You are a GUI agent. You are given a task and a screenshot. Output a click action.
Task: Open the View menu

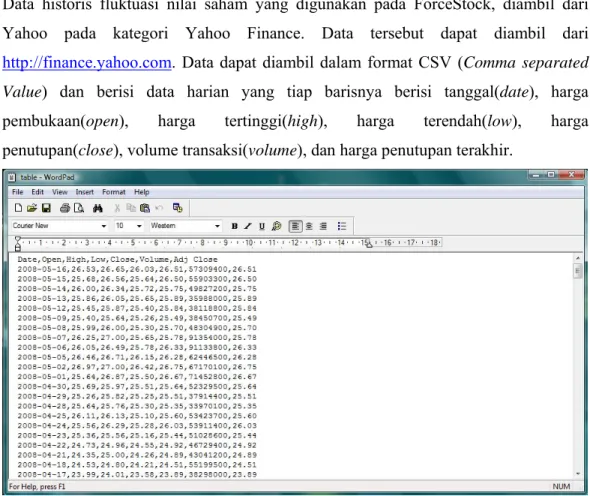[59, 192]
